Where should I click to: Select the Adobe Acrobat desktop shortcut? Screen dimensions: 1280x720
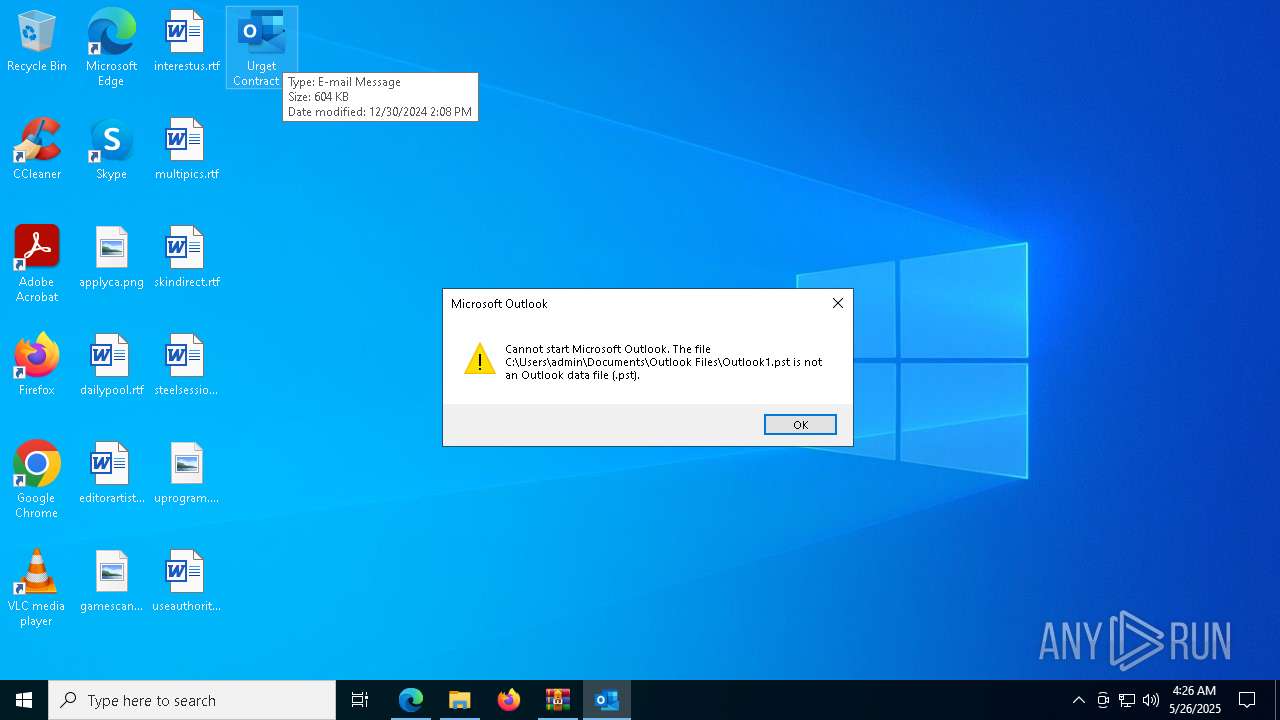coord(37,264)
